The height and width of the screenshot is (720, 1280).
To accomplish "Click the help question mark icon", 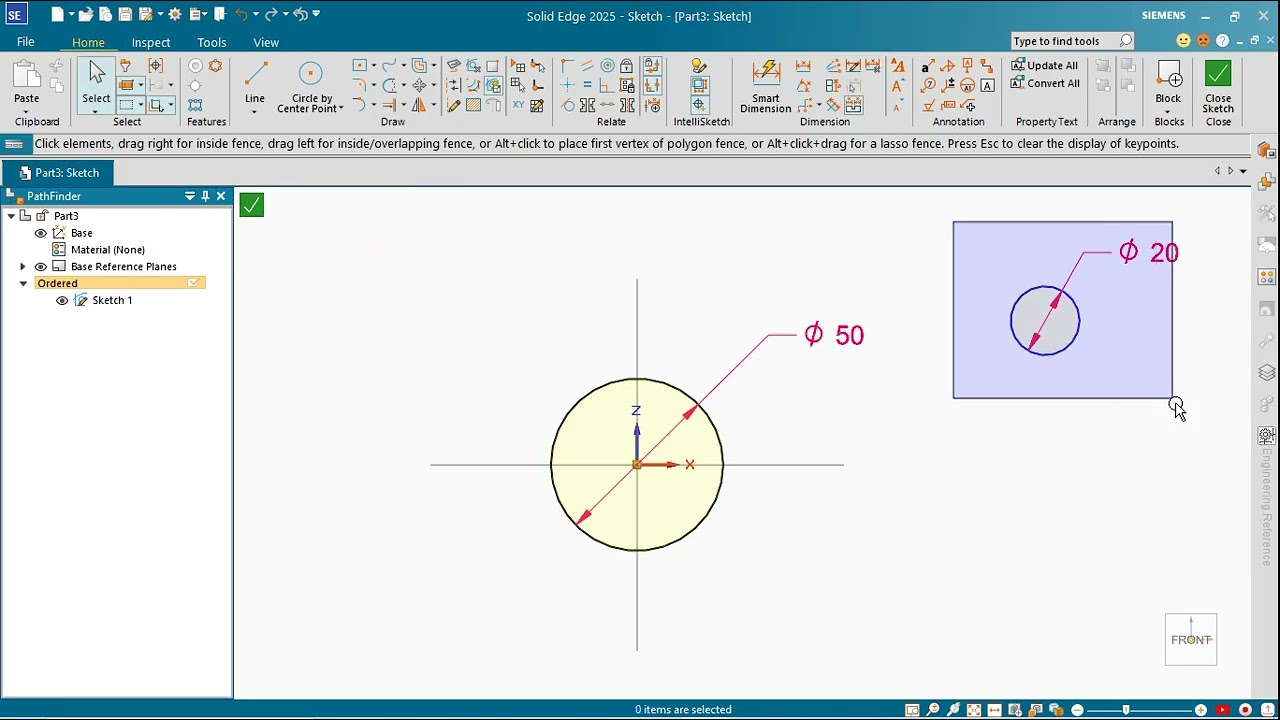I will [1223, 41].
